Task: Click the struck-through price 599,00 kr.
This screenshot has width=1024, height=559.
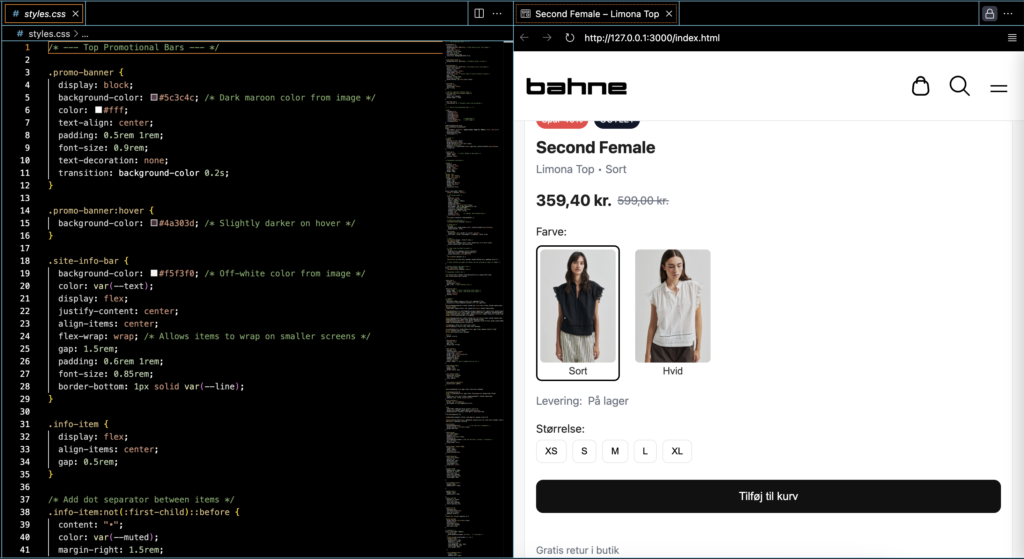Action: coord(643,200)
